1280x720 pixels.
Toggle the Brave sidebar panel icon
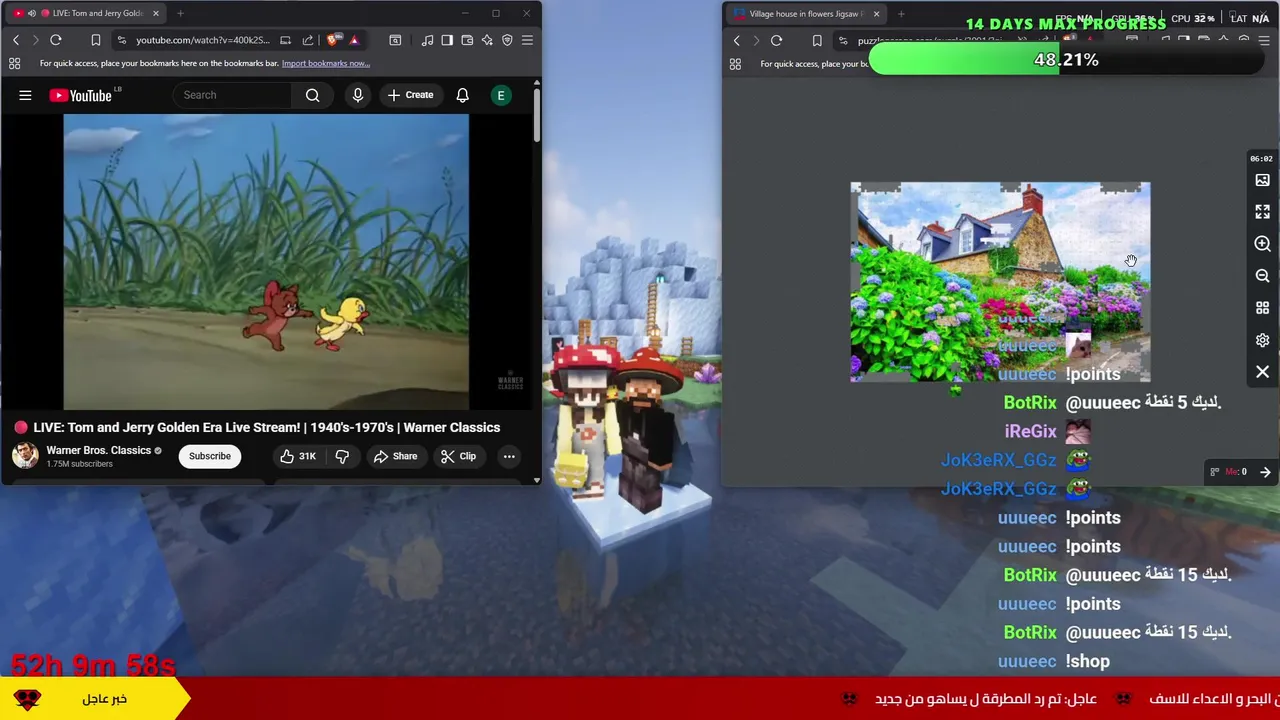coord(447,40)
